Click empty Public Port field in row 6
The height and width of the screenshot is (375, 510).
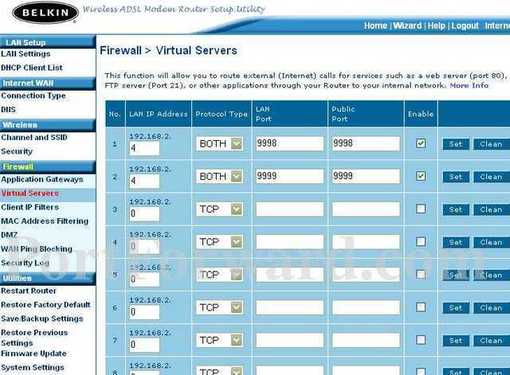coord(366,307)
